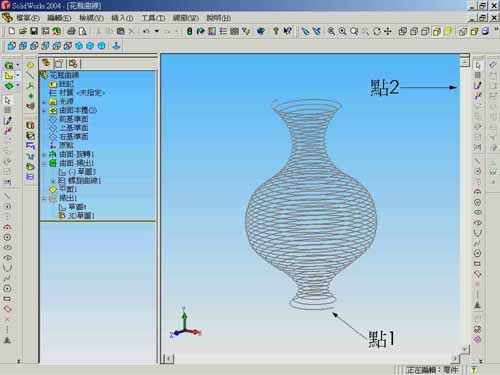The height and width of the screenshot is (375, 500).
Task: Collapse the 曲面-掃出1 tree node
Action: (44, 163)
